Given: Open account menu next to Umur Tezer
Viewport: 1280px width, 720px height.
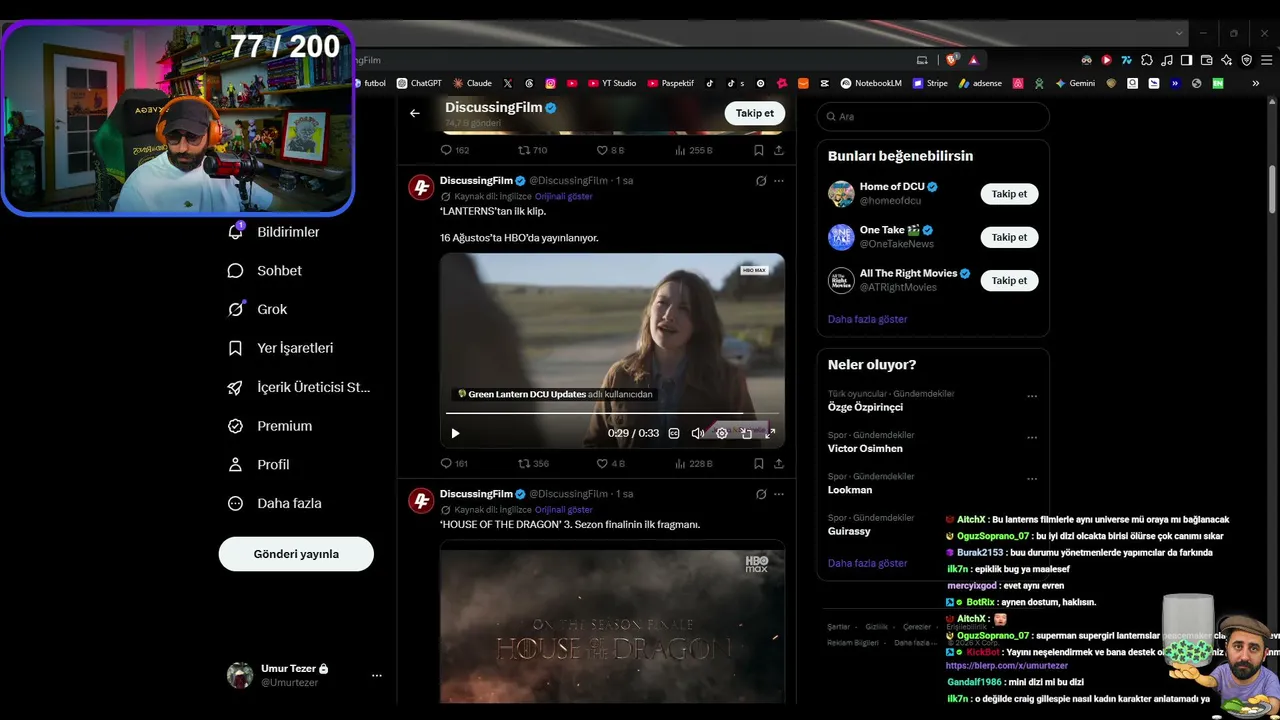Looking at the screenshot, I should coord(377,675).
